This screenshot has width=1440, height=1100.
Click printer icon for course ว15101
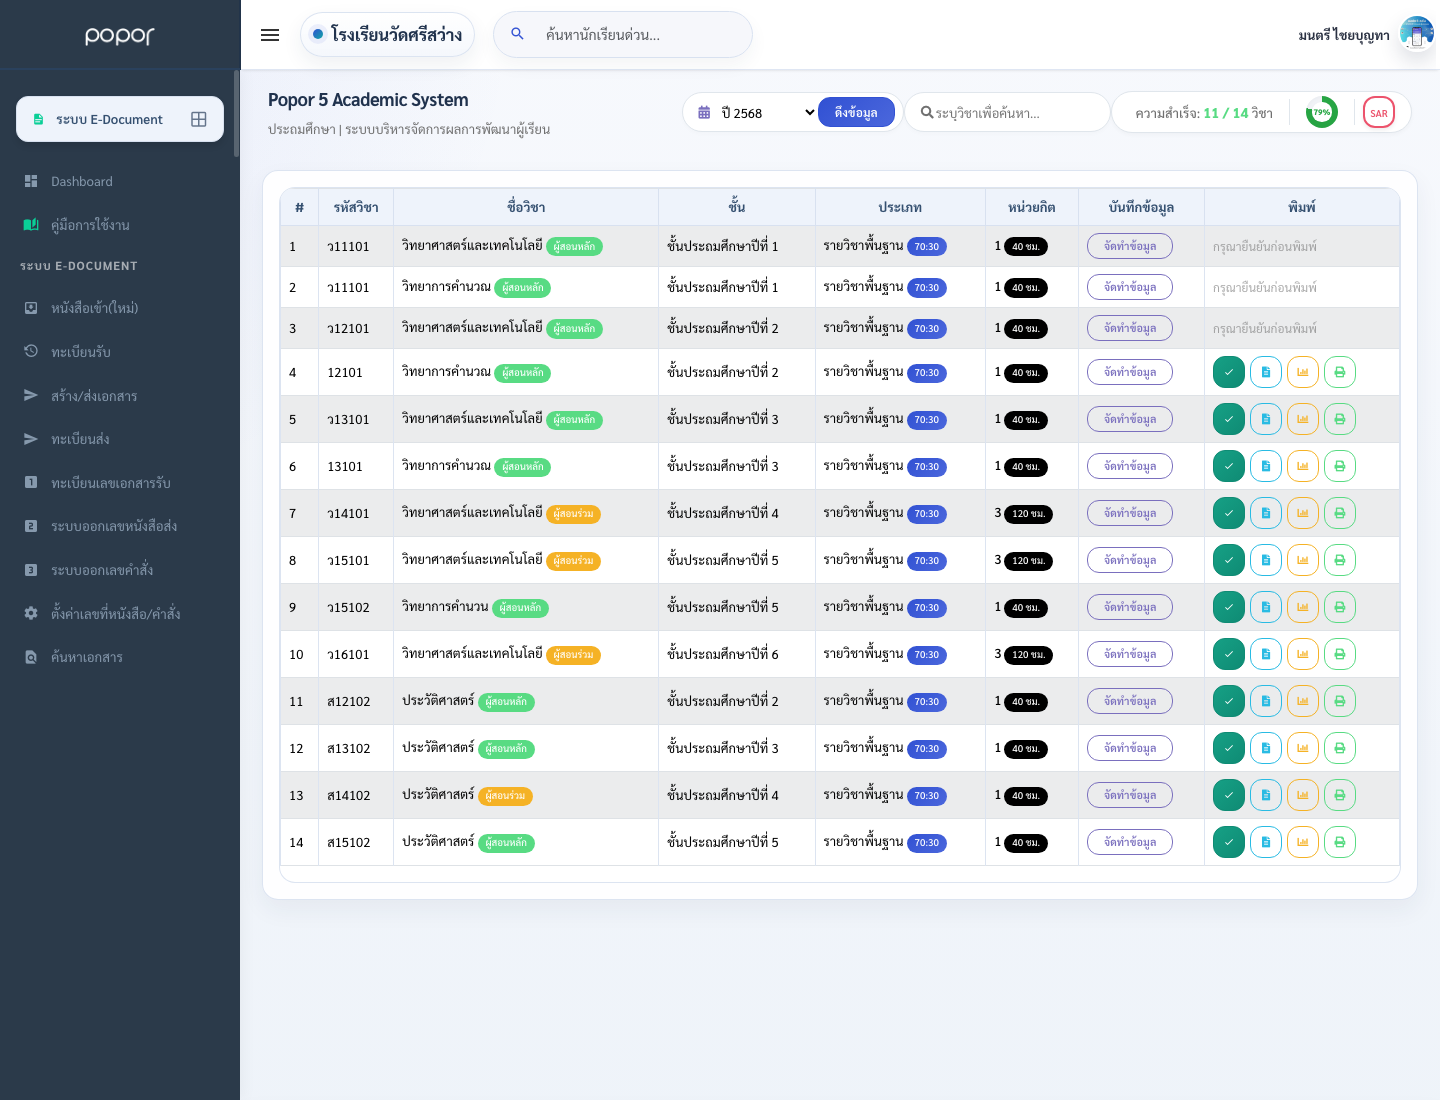point(1340,560)
